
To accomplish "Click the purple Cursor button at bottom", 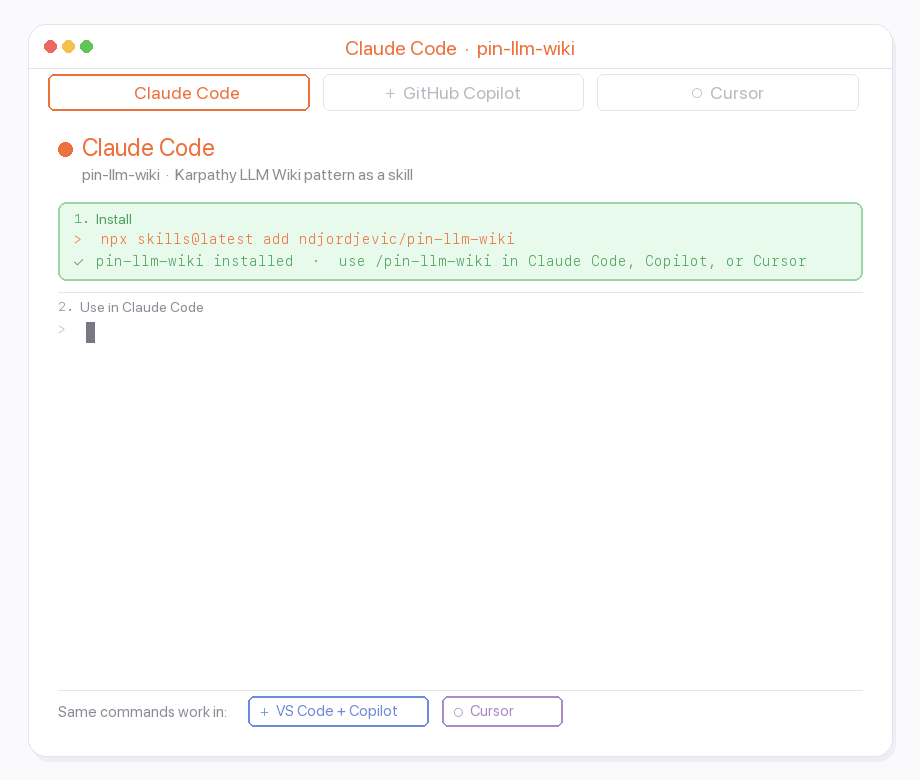I will (x=502, y=711).
